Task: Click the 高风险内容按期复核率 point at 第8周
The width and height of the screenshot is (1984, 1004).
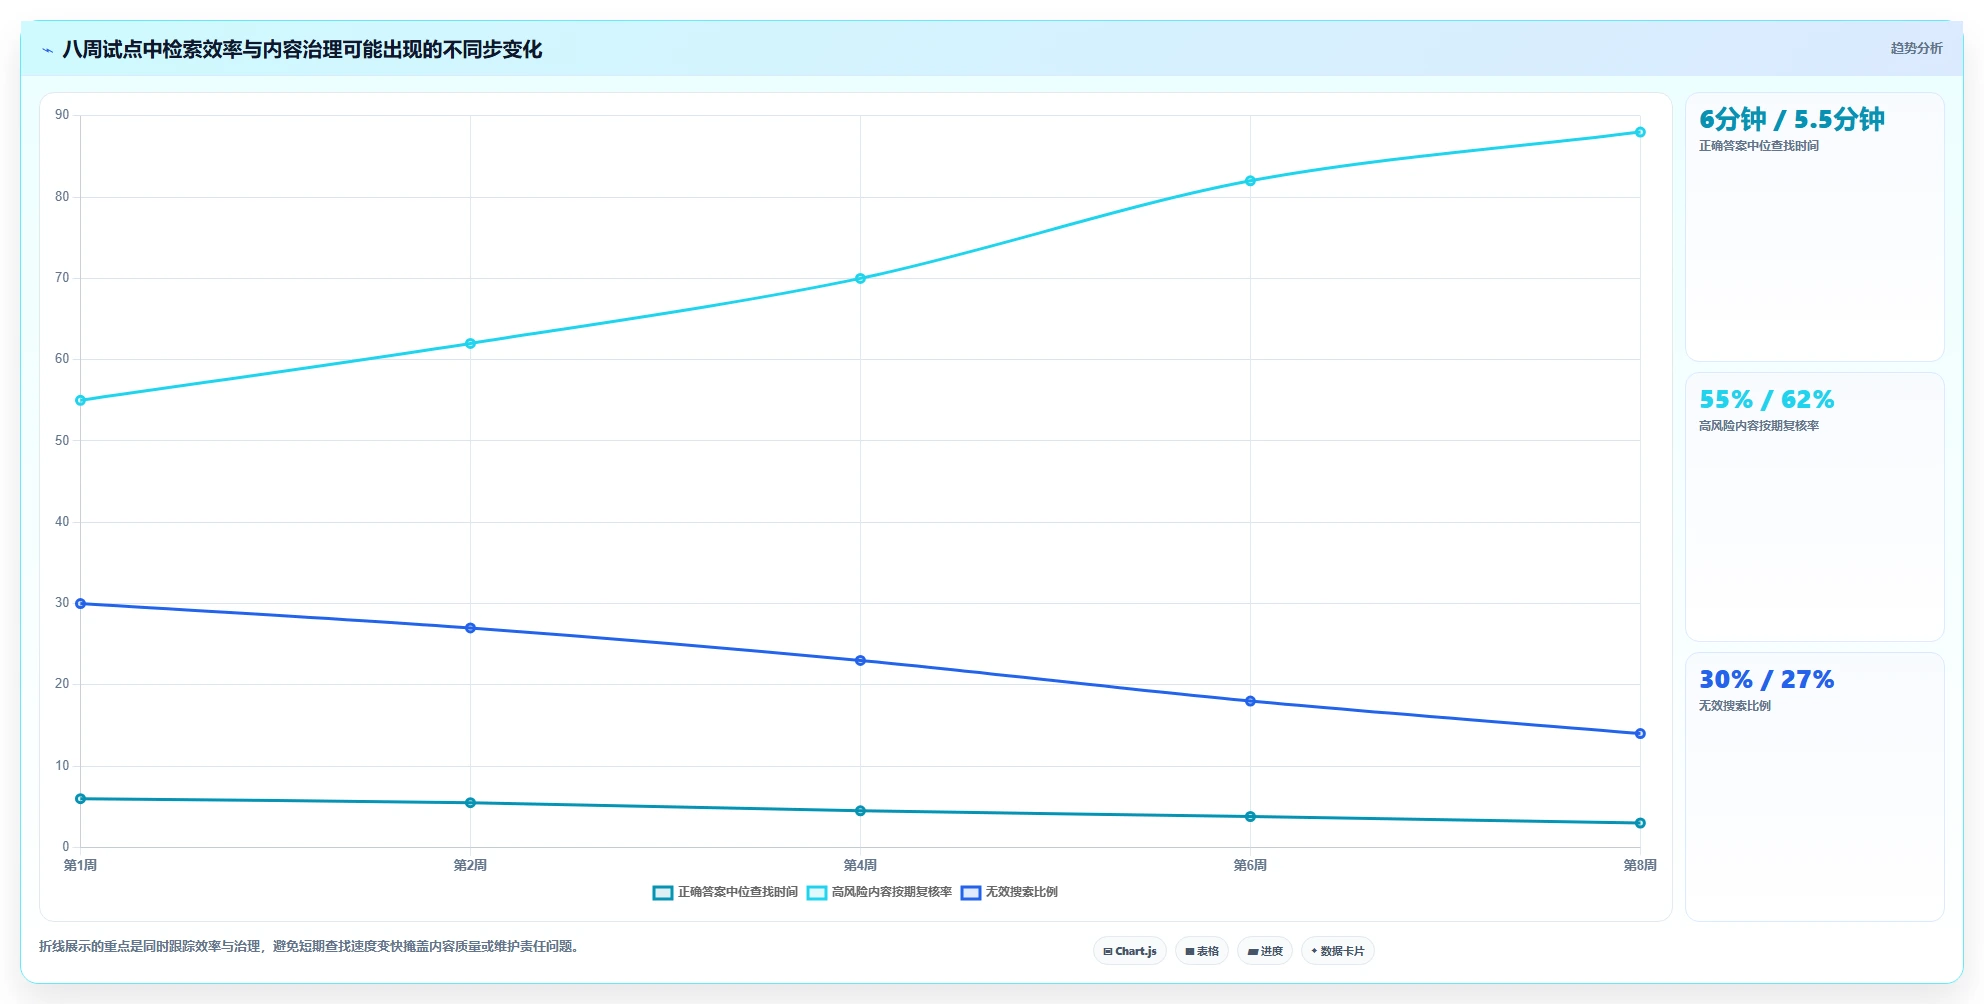Action: point(1640,132)
